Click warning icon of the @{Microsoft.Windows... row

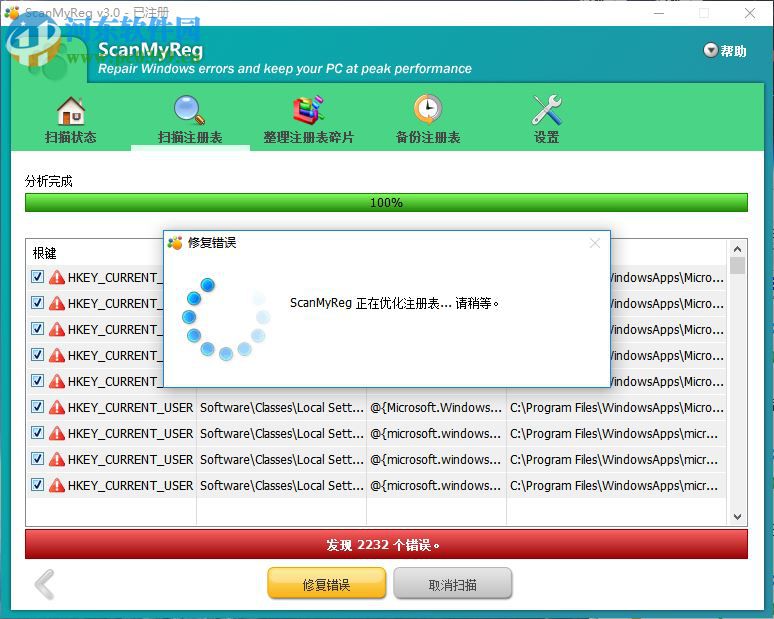pyautogui.click(x=57, y=407)
